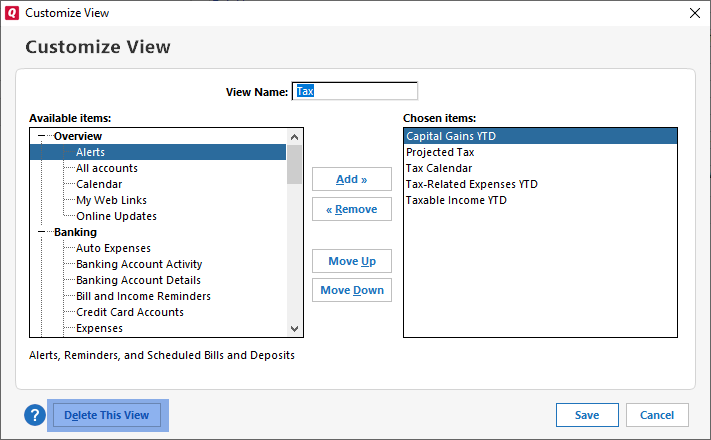Close the Customize View window
The width and height of the screenshot is (711, 440).
[x=694, y=13]
